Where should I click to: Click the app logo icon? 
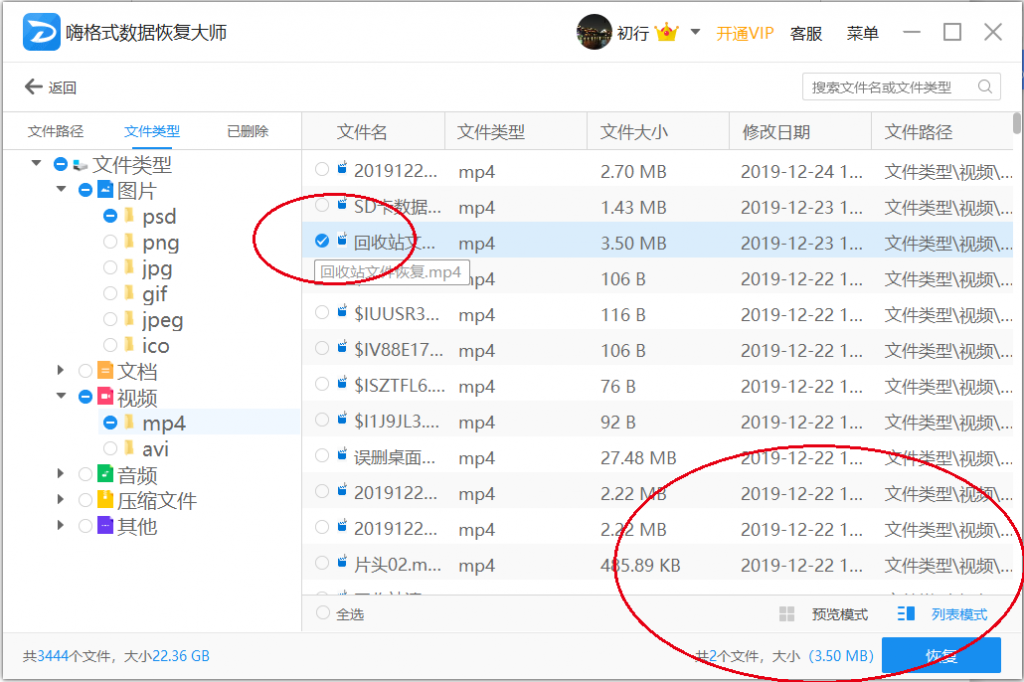coord(41,32)
